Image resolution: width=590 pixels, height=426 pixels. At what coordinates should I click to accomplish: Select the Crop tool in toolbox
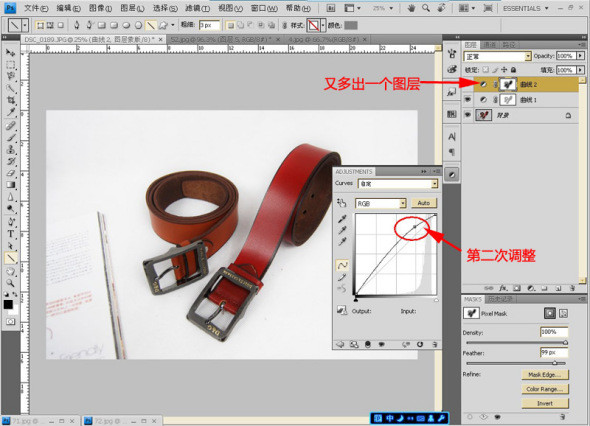[11, 100]
